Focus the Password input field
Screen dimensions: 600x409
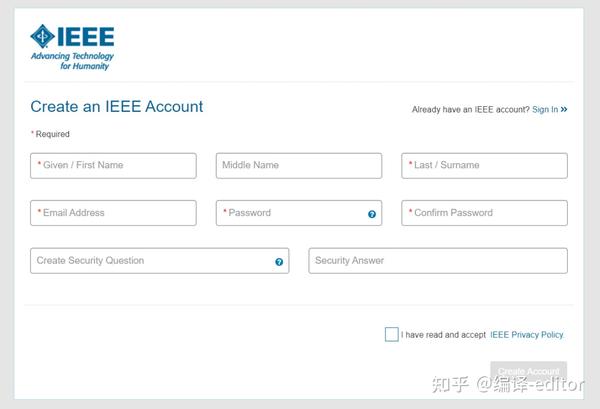[x=299, y=213]
